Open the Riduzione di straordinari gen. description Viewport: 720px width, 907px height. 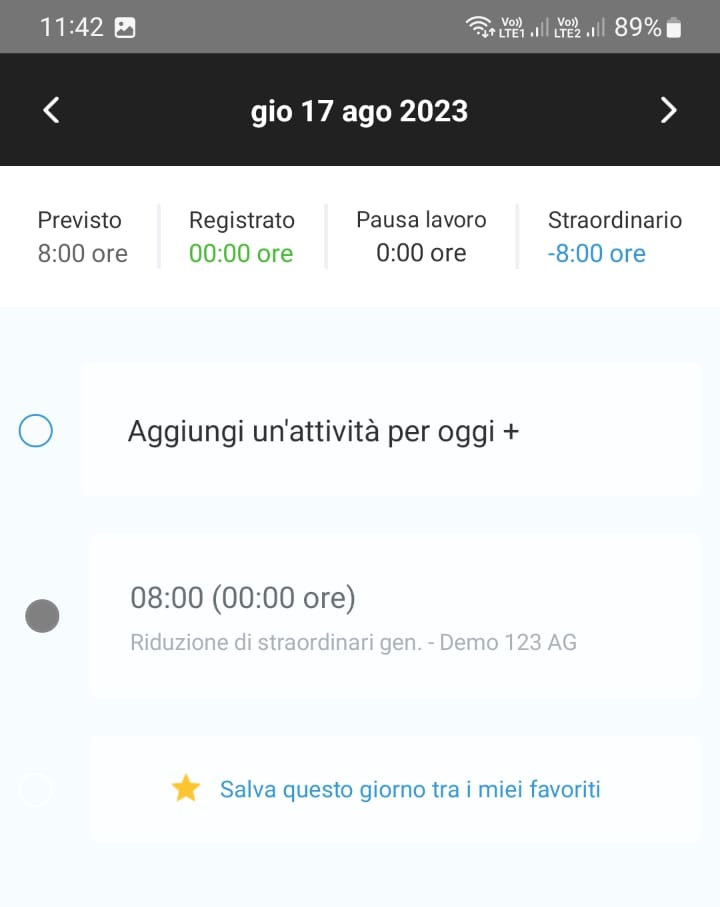tap(353, 642)
